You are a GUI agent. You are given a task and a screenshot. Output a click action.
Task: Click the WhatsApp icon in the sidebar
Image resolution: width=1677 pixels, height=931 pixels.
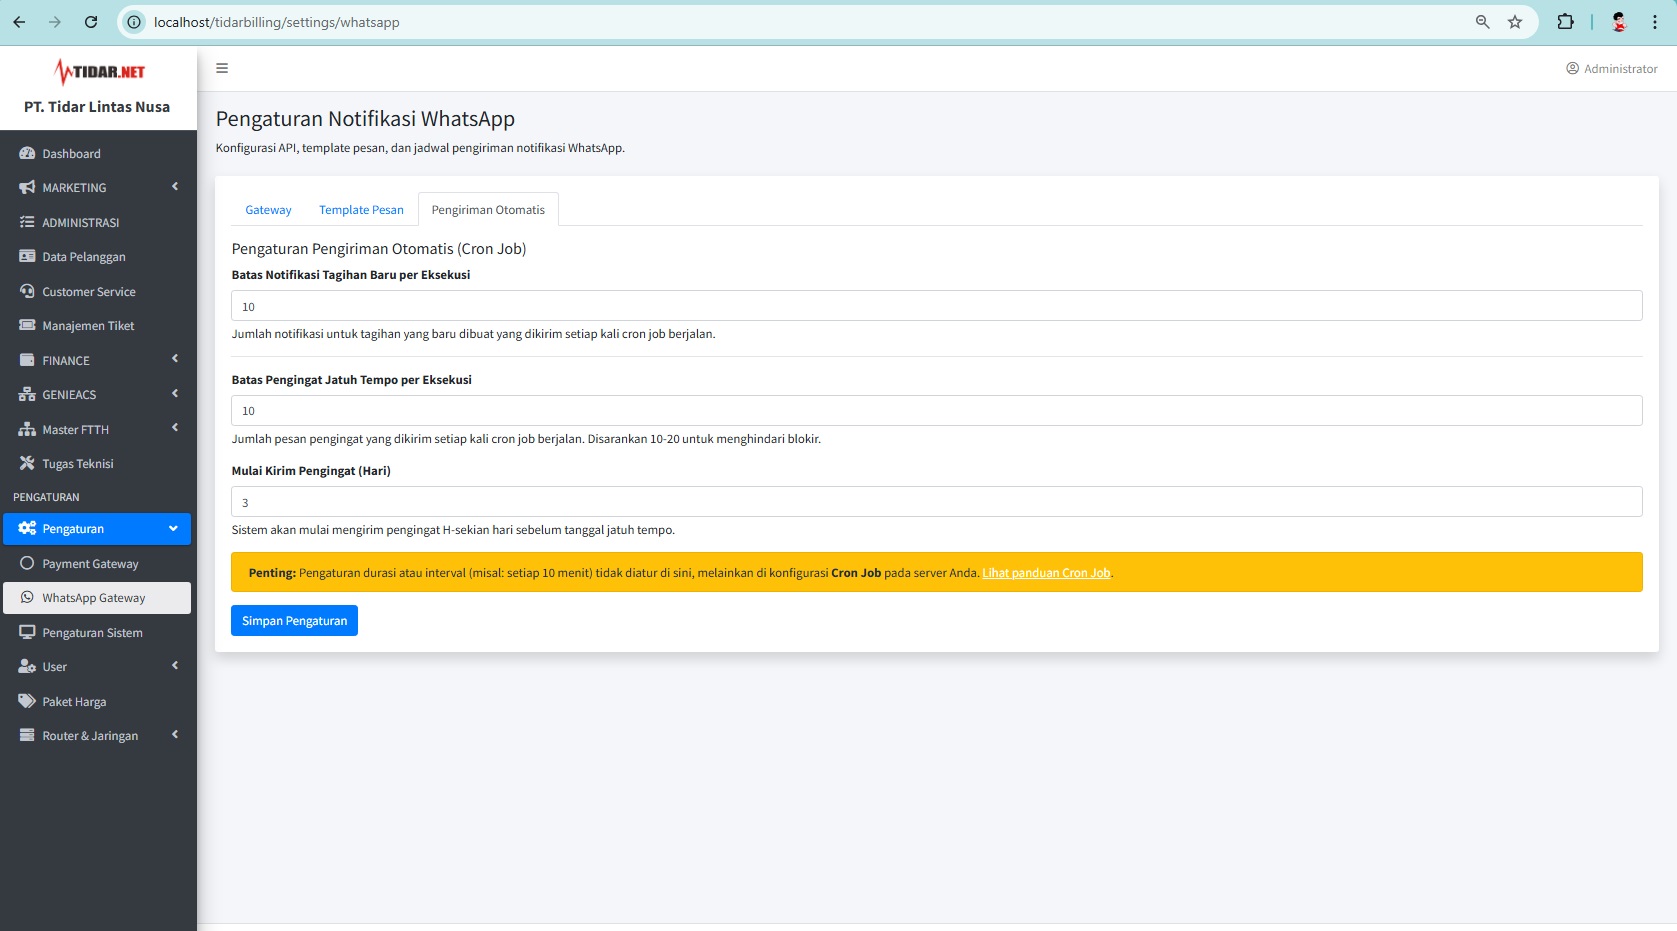[27, 598]
